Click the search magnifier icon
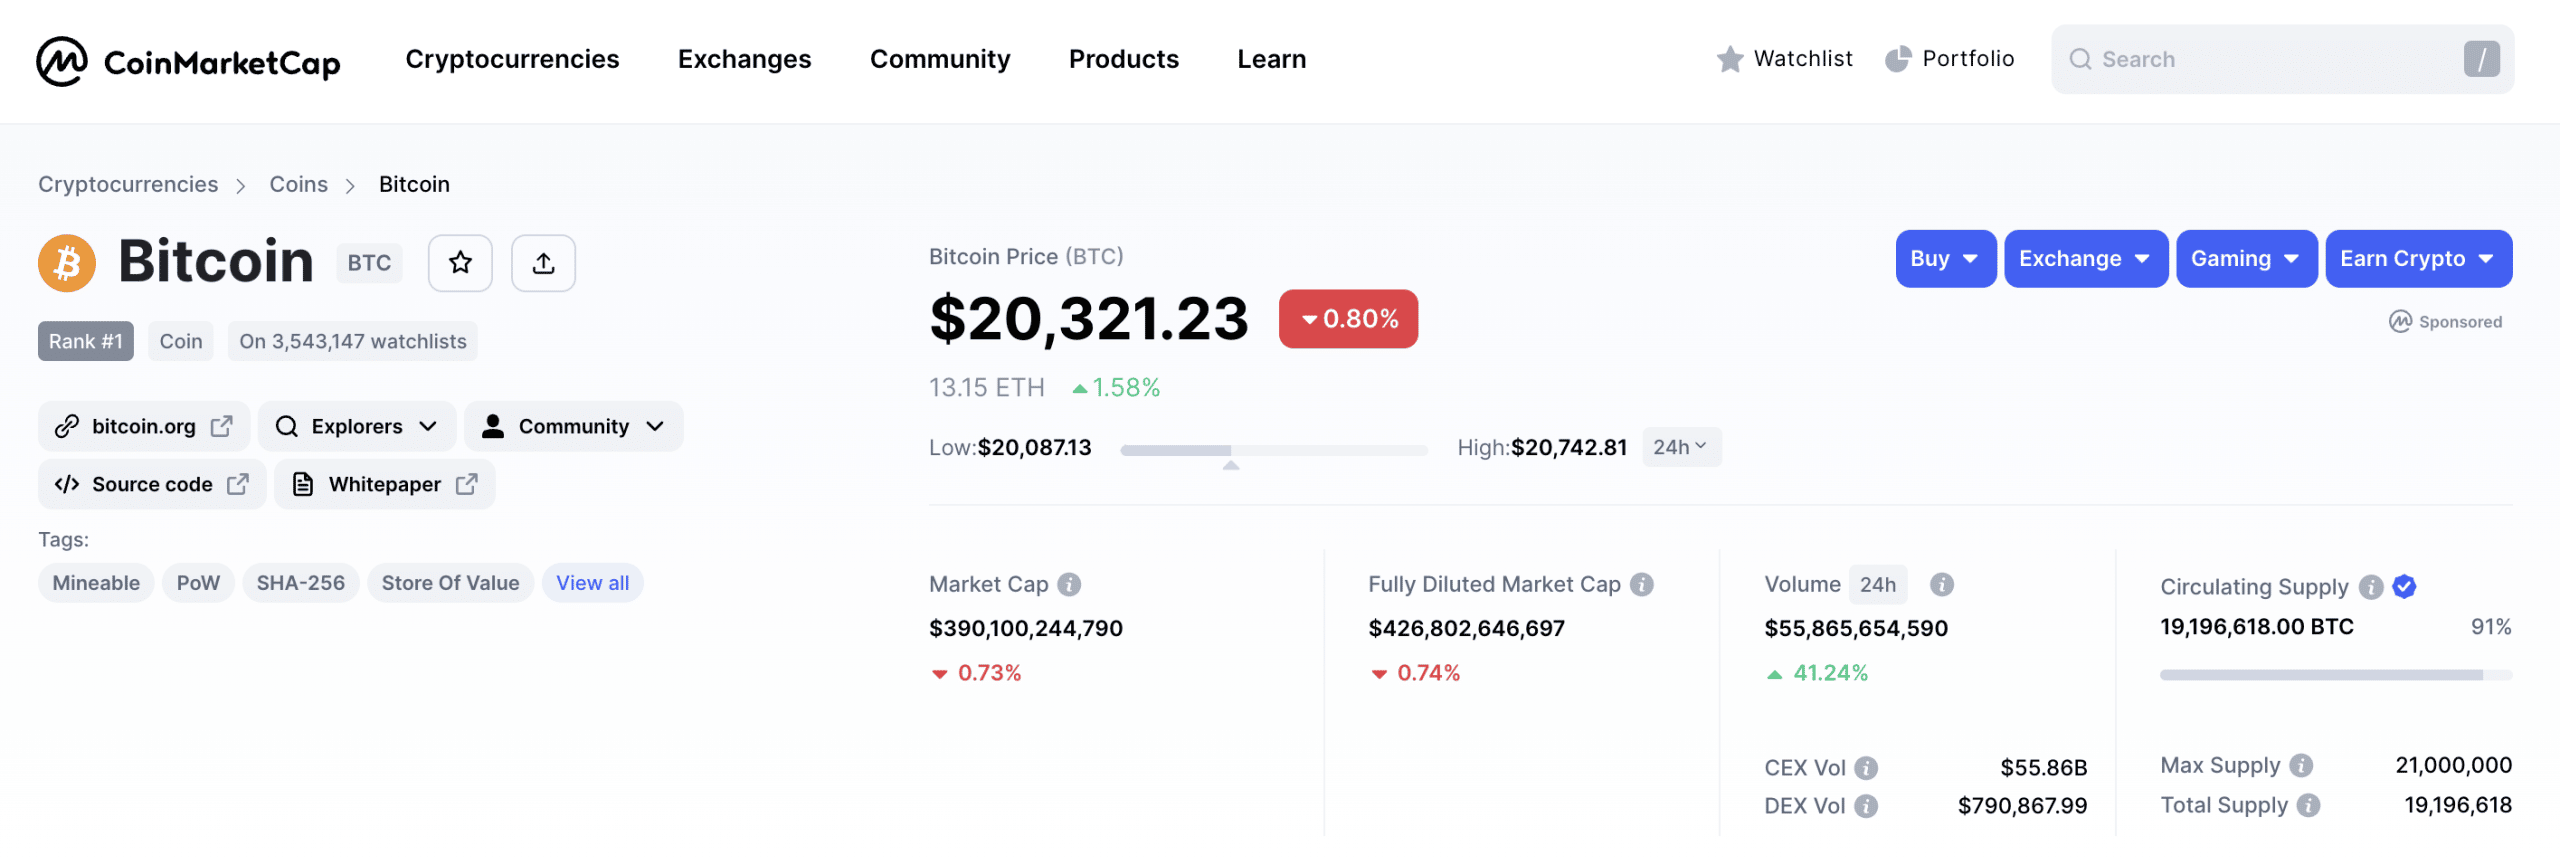Viewport: 2560px width, 865px height. pyautogui.click(x=2080, y=59)
